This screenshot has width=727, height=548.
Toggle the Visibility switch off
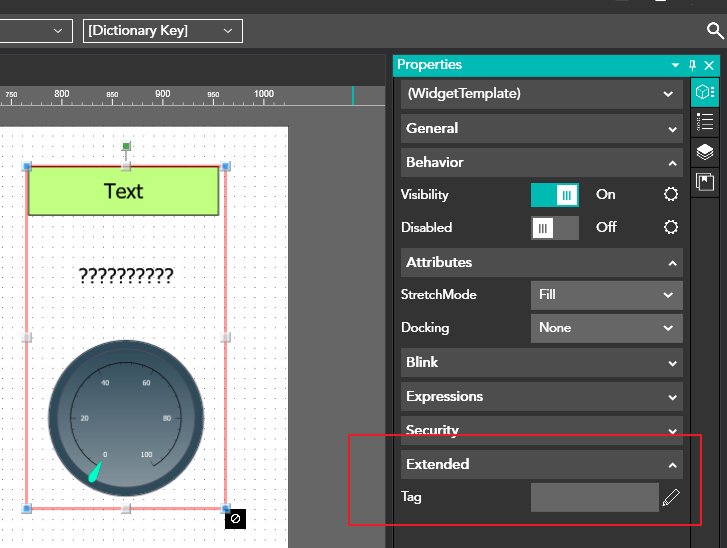coord(555,195)
